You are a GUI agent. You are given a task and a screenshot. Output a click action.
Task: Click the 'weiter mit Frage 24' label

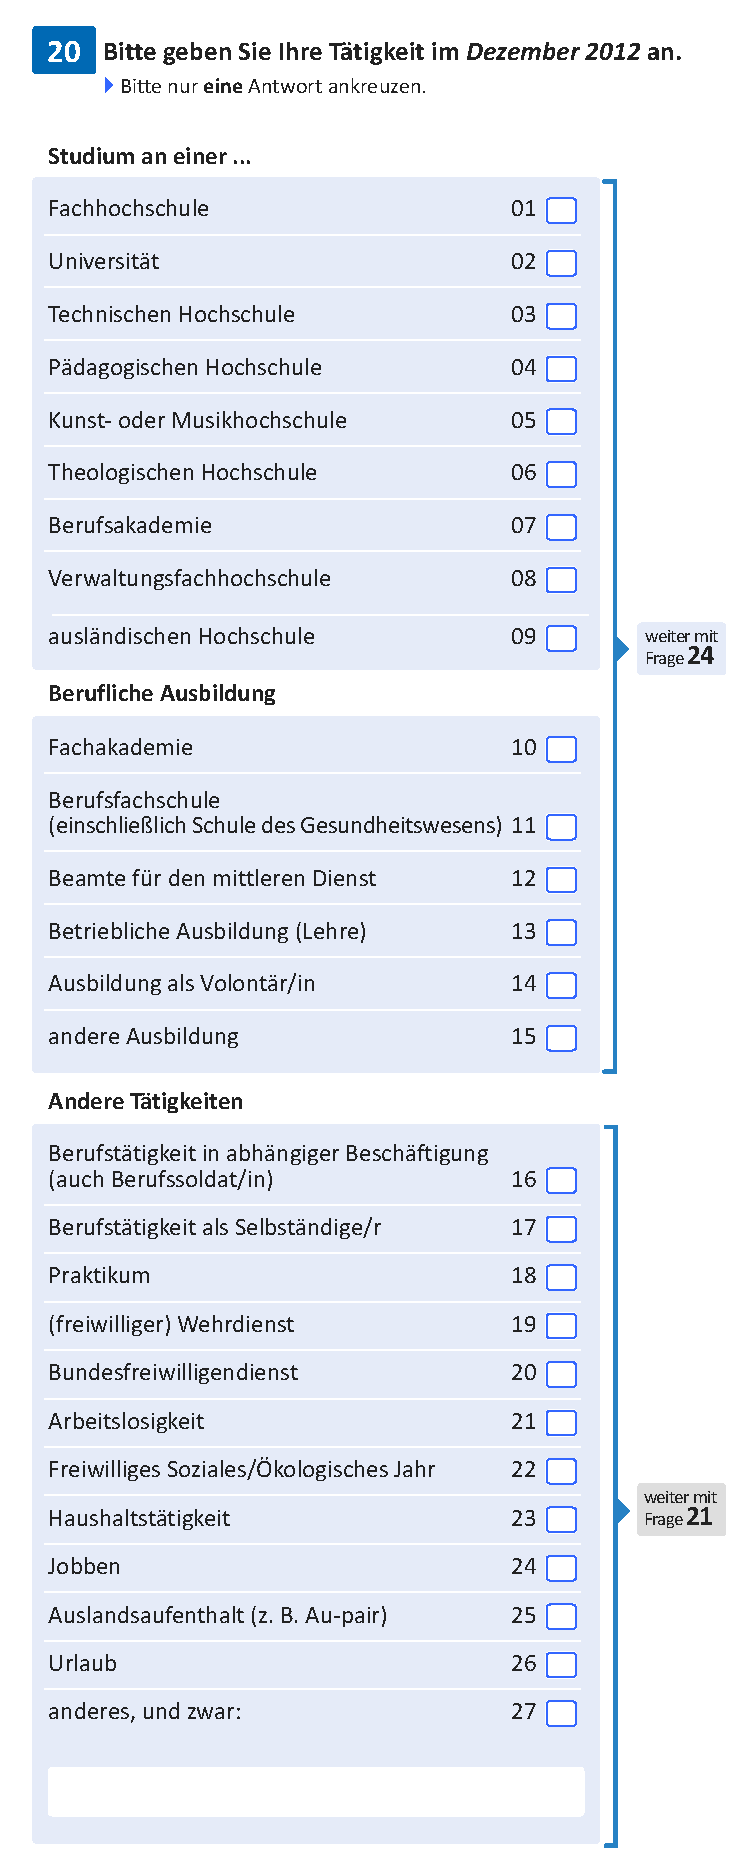(x=681, y=648)
